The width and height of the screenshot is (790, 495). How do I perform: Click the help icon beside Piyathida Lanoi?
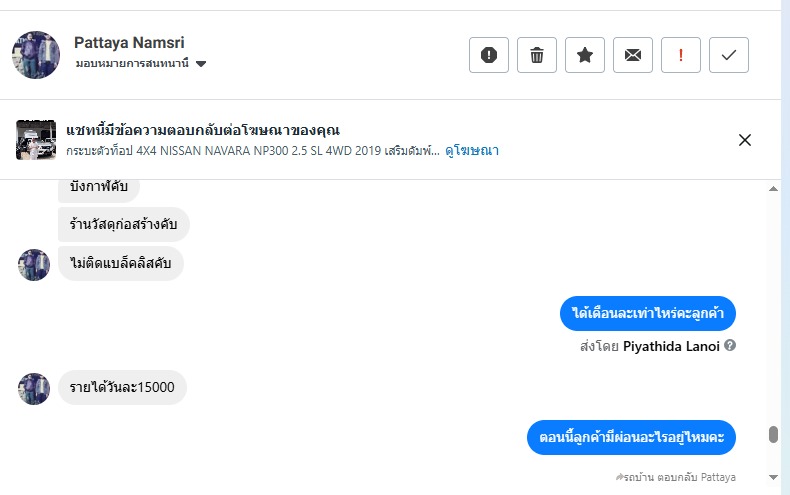730,345
